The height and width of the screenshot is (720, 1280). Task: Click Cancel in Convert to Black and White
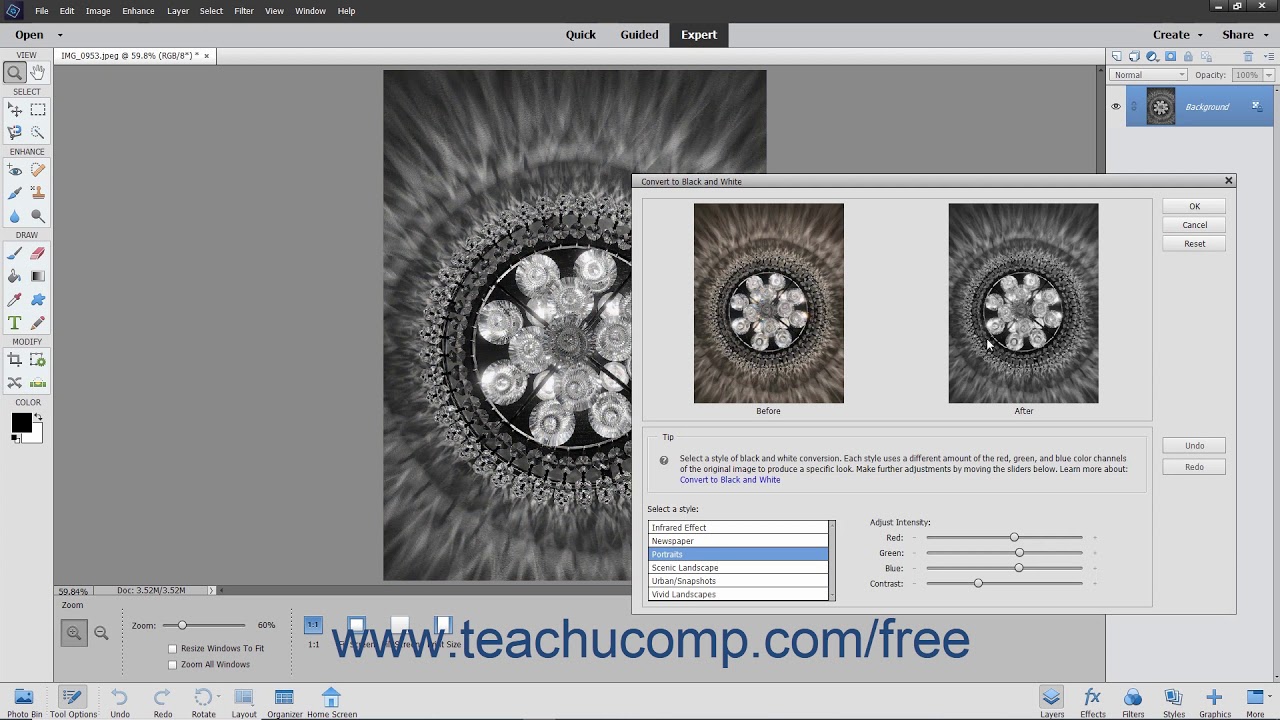(x=1194, y=225)
